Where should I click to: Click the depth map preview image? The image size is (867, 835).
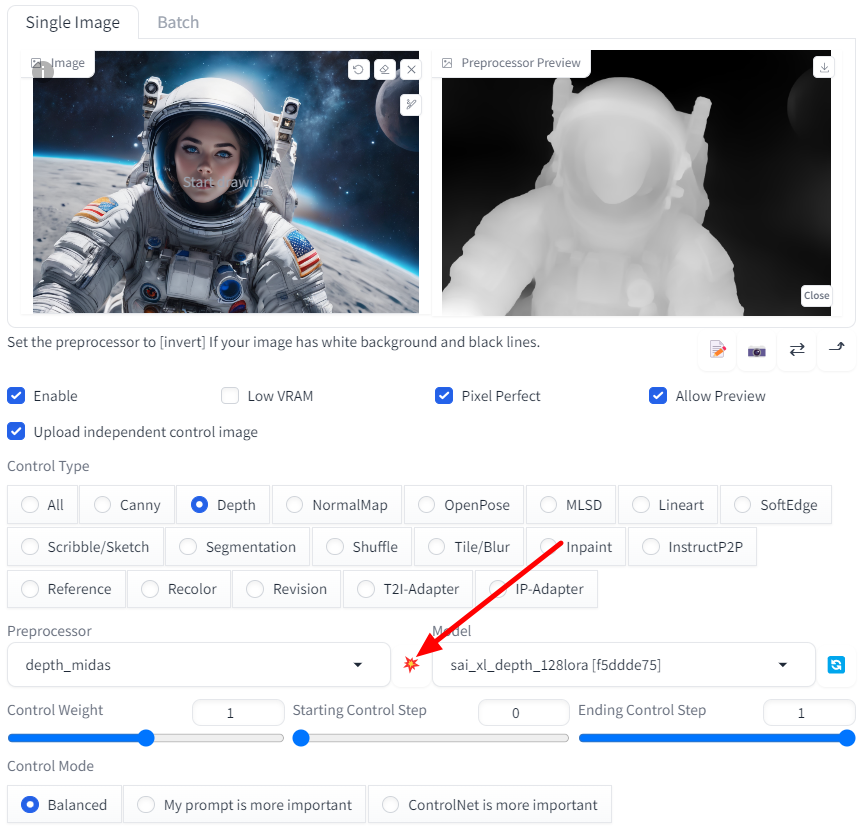pos(636,183)
